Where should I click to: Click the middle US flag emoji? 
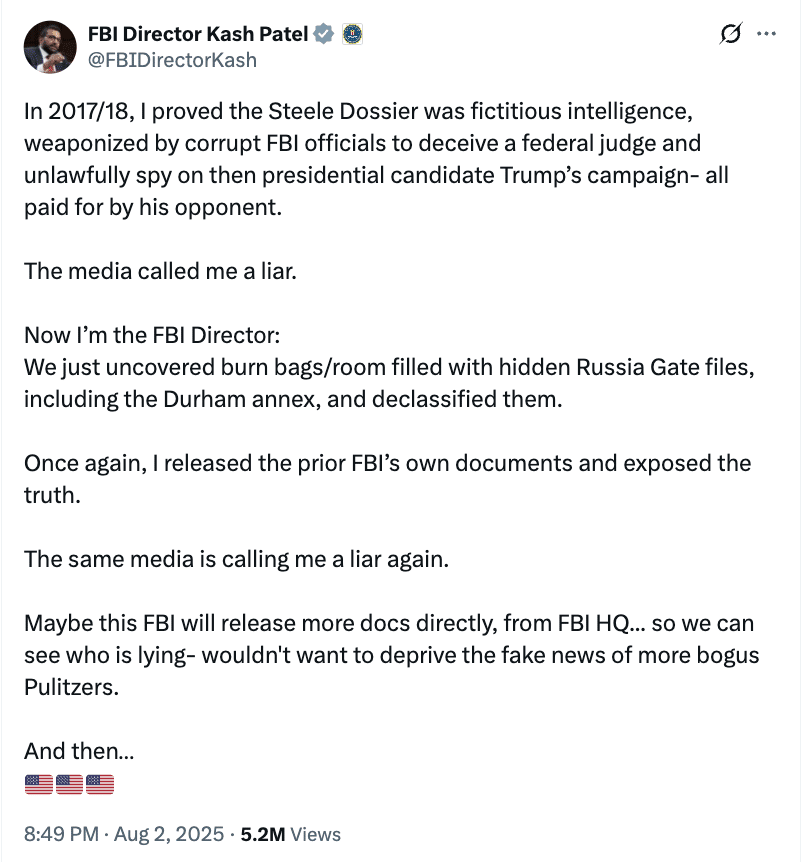point(68,786)
